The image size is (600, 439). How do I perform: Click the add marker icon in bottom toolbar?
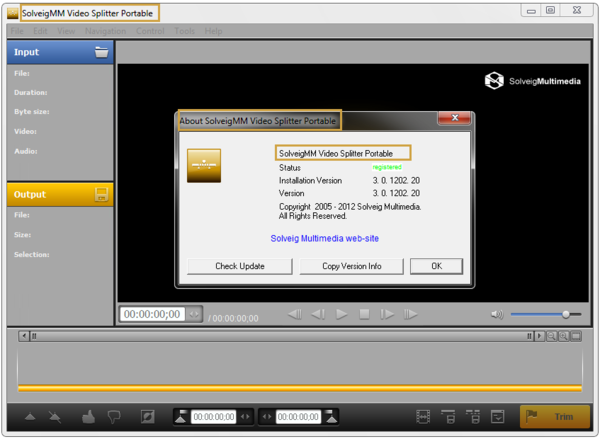click(29, 416)
